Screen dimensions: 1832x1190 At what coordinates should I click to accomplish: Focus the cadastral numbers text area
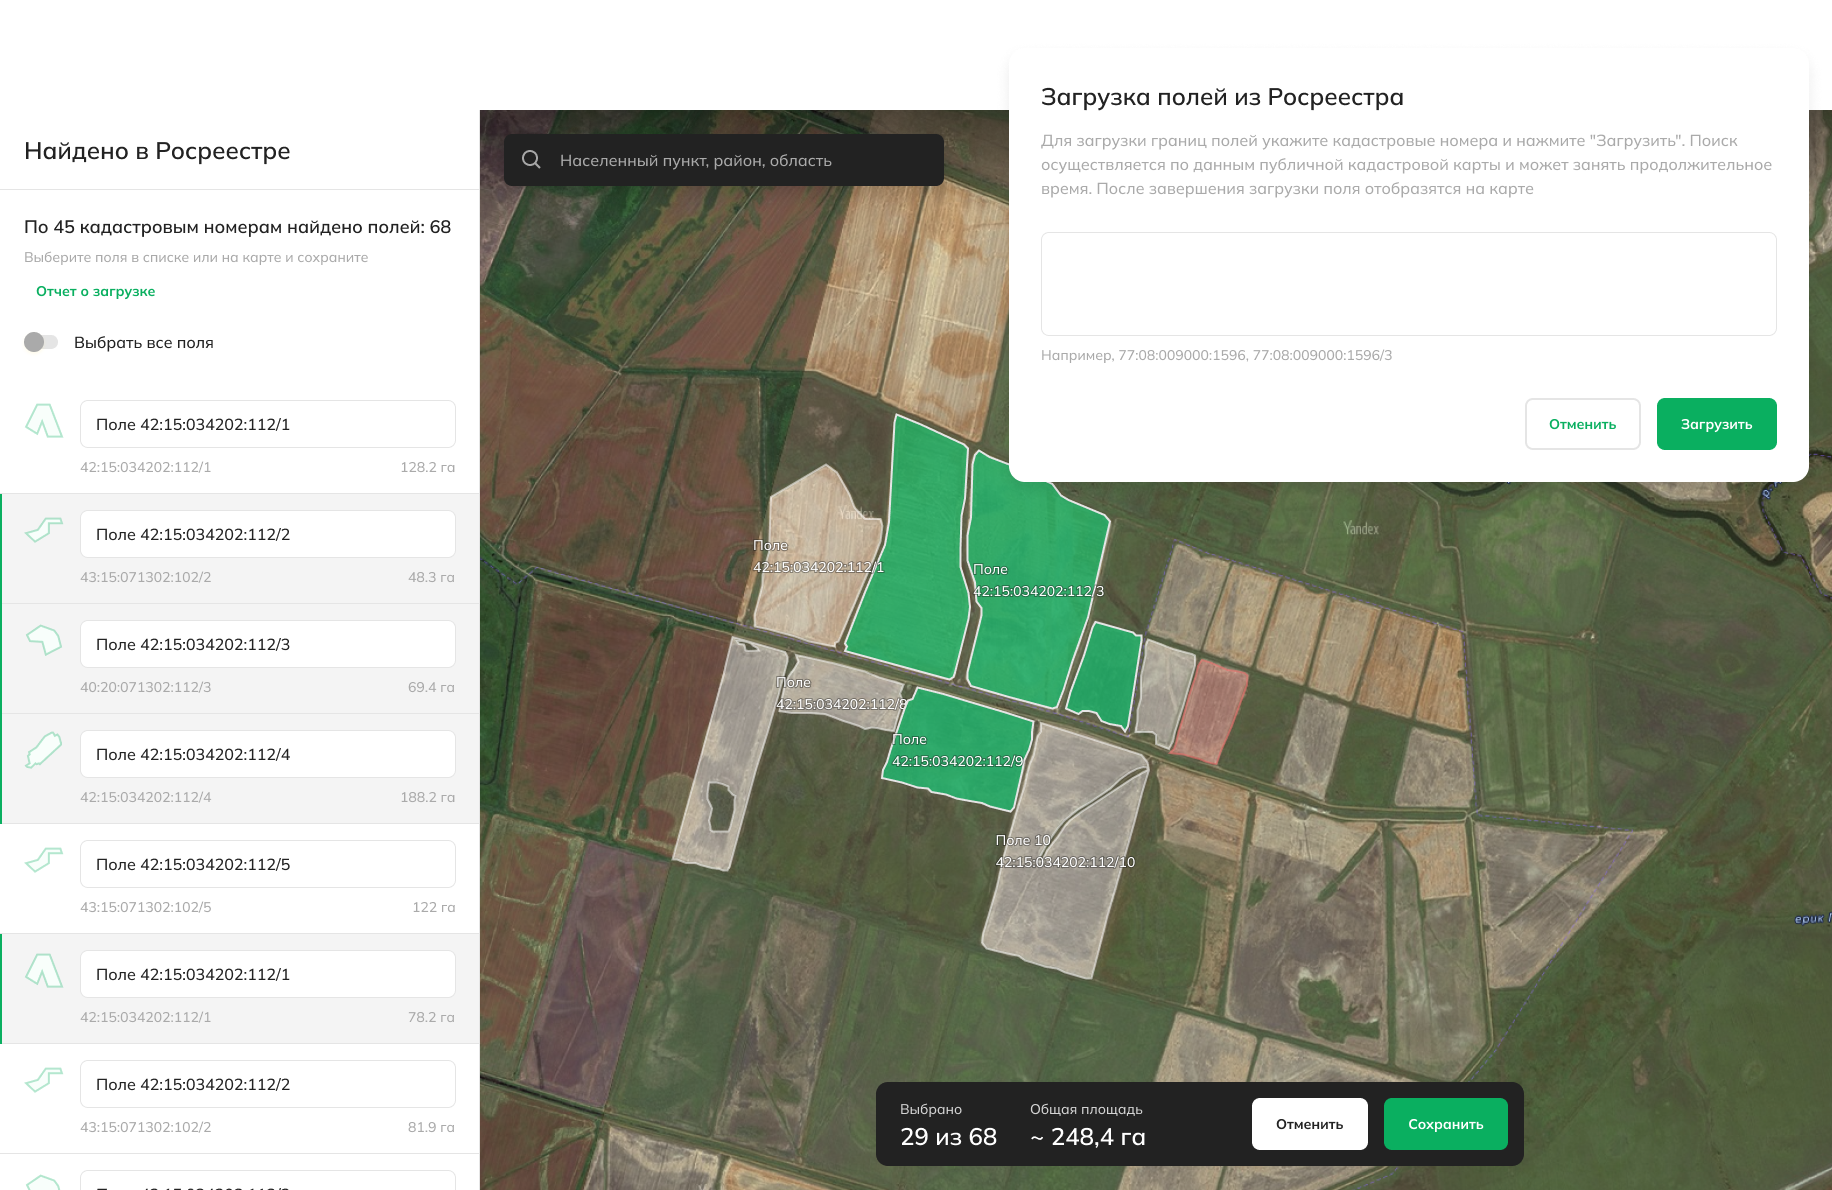pyautogui.click(x=1408, y=284)
